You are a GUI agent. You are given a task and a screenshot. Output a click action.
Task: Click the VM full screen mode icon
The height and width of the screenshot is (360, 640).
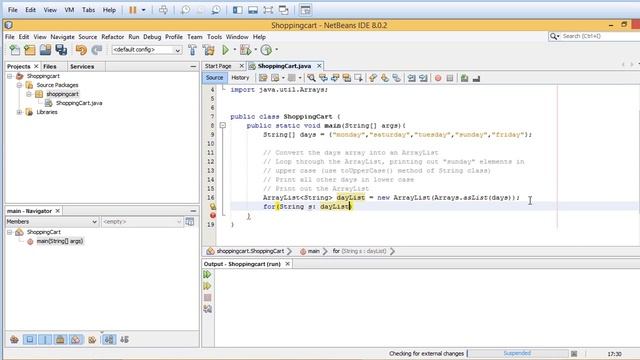[268, 10]
